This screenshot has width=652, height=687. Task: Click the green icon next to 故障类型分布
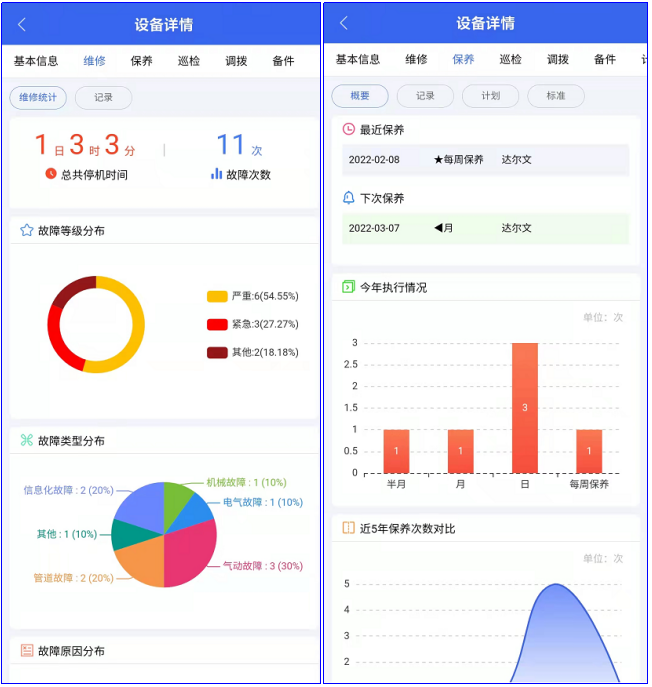point(27,440)
